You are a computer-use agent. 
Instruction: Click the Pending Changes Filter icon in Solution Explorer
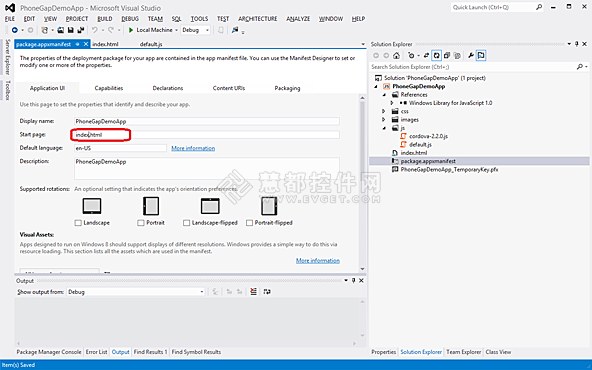411,56
